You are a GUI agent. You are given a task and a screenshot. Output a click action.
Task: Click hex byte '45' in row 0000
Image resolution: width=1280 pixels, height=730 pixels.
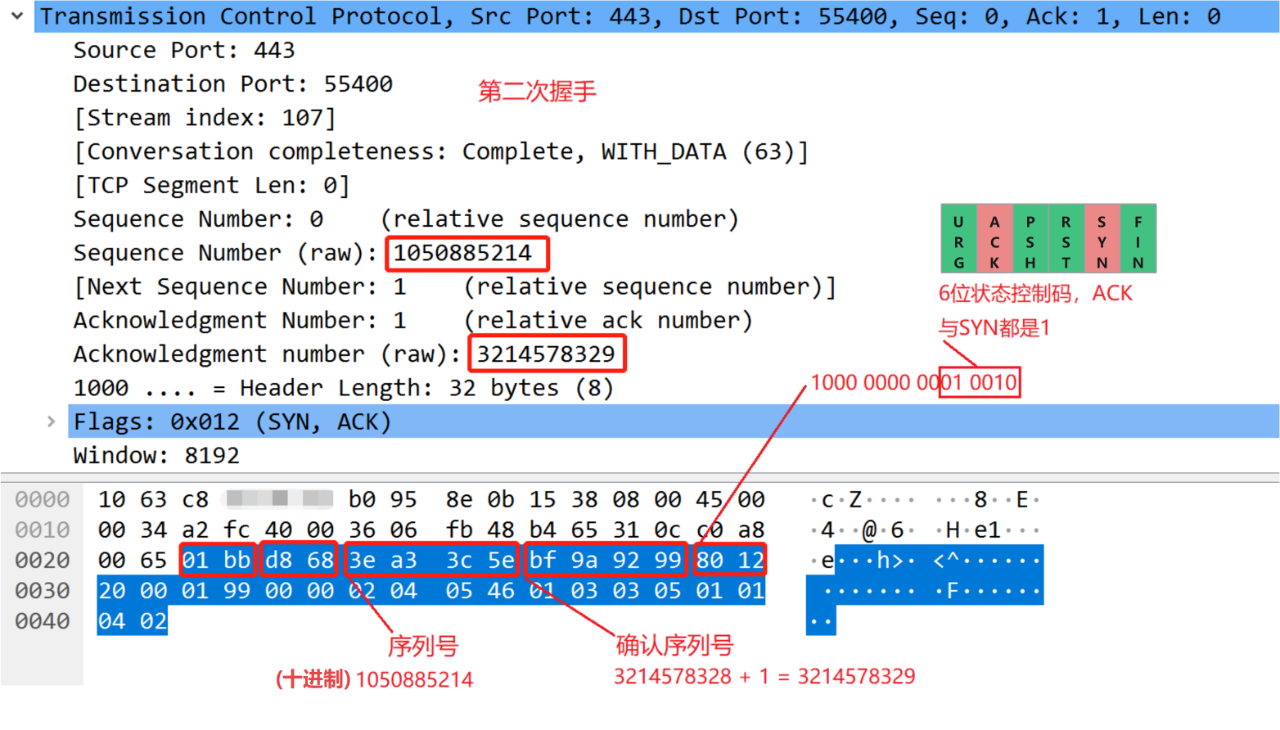click(x=709, y=500)
